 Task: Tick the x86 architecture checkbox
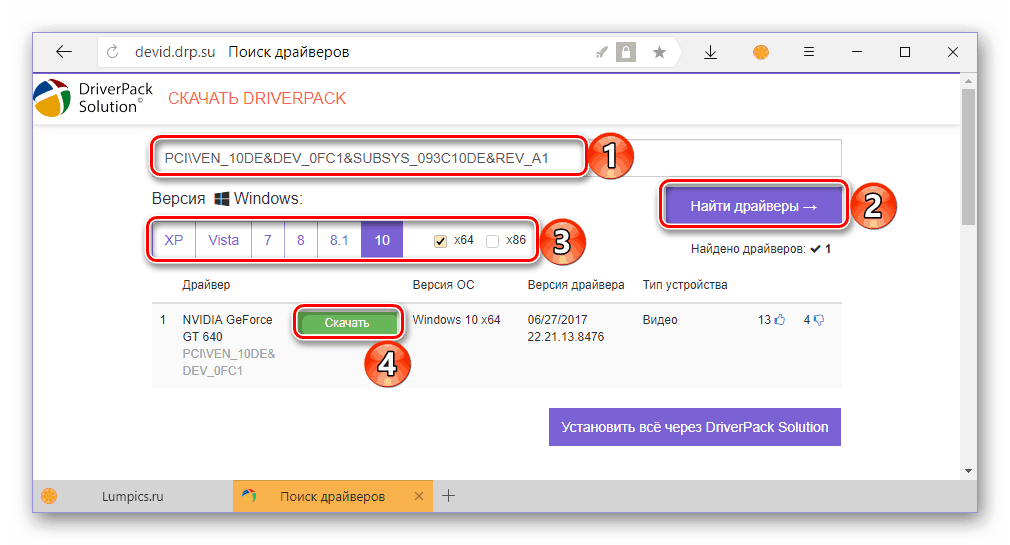click(x=493, y=241)
